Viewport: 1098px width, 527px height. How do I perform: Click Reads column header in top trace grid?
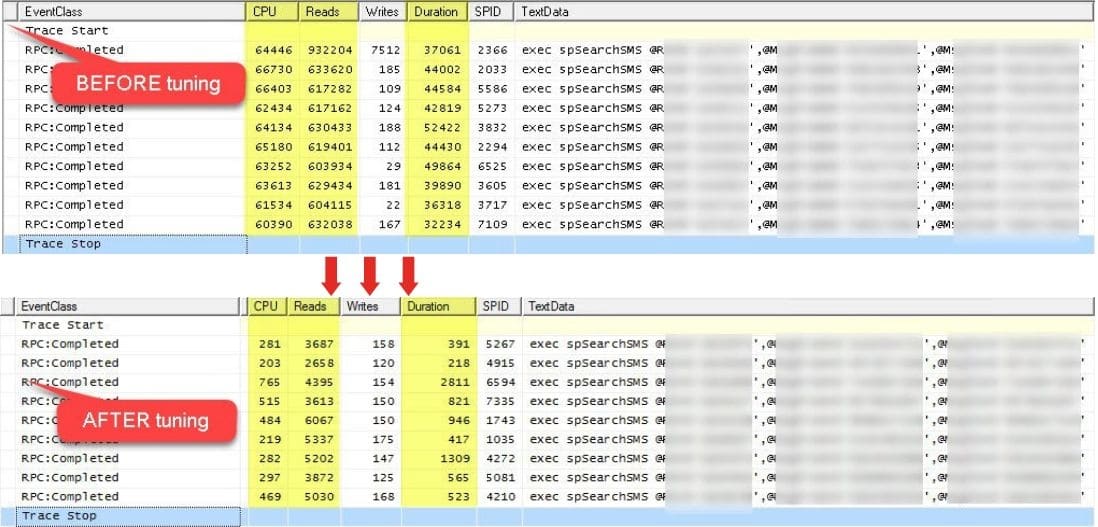328,11
